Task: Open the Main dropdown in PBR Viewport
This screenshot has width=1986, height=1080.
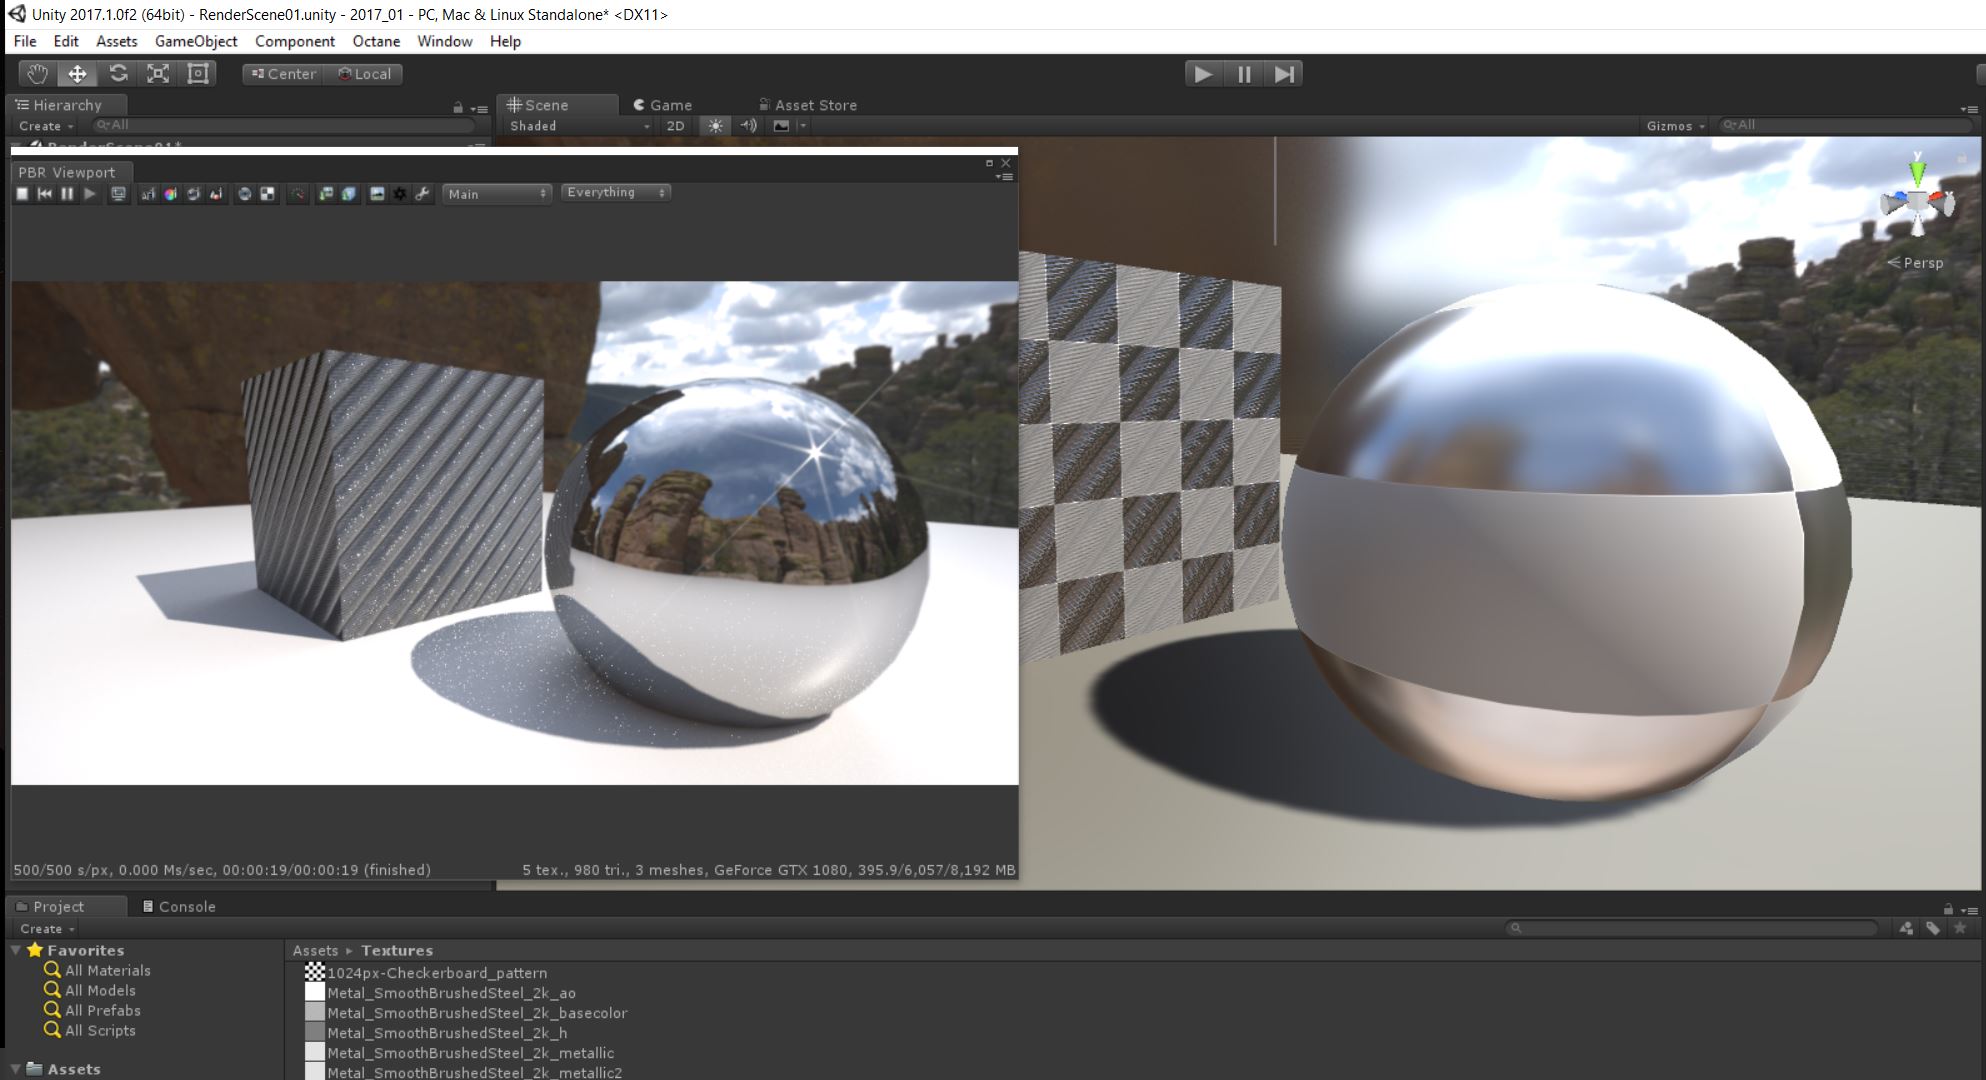Action: pos(496,194)
